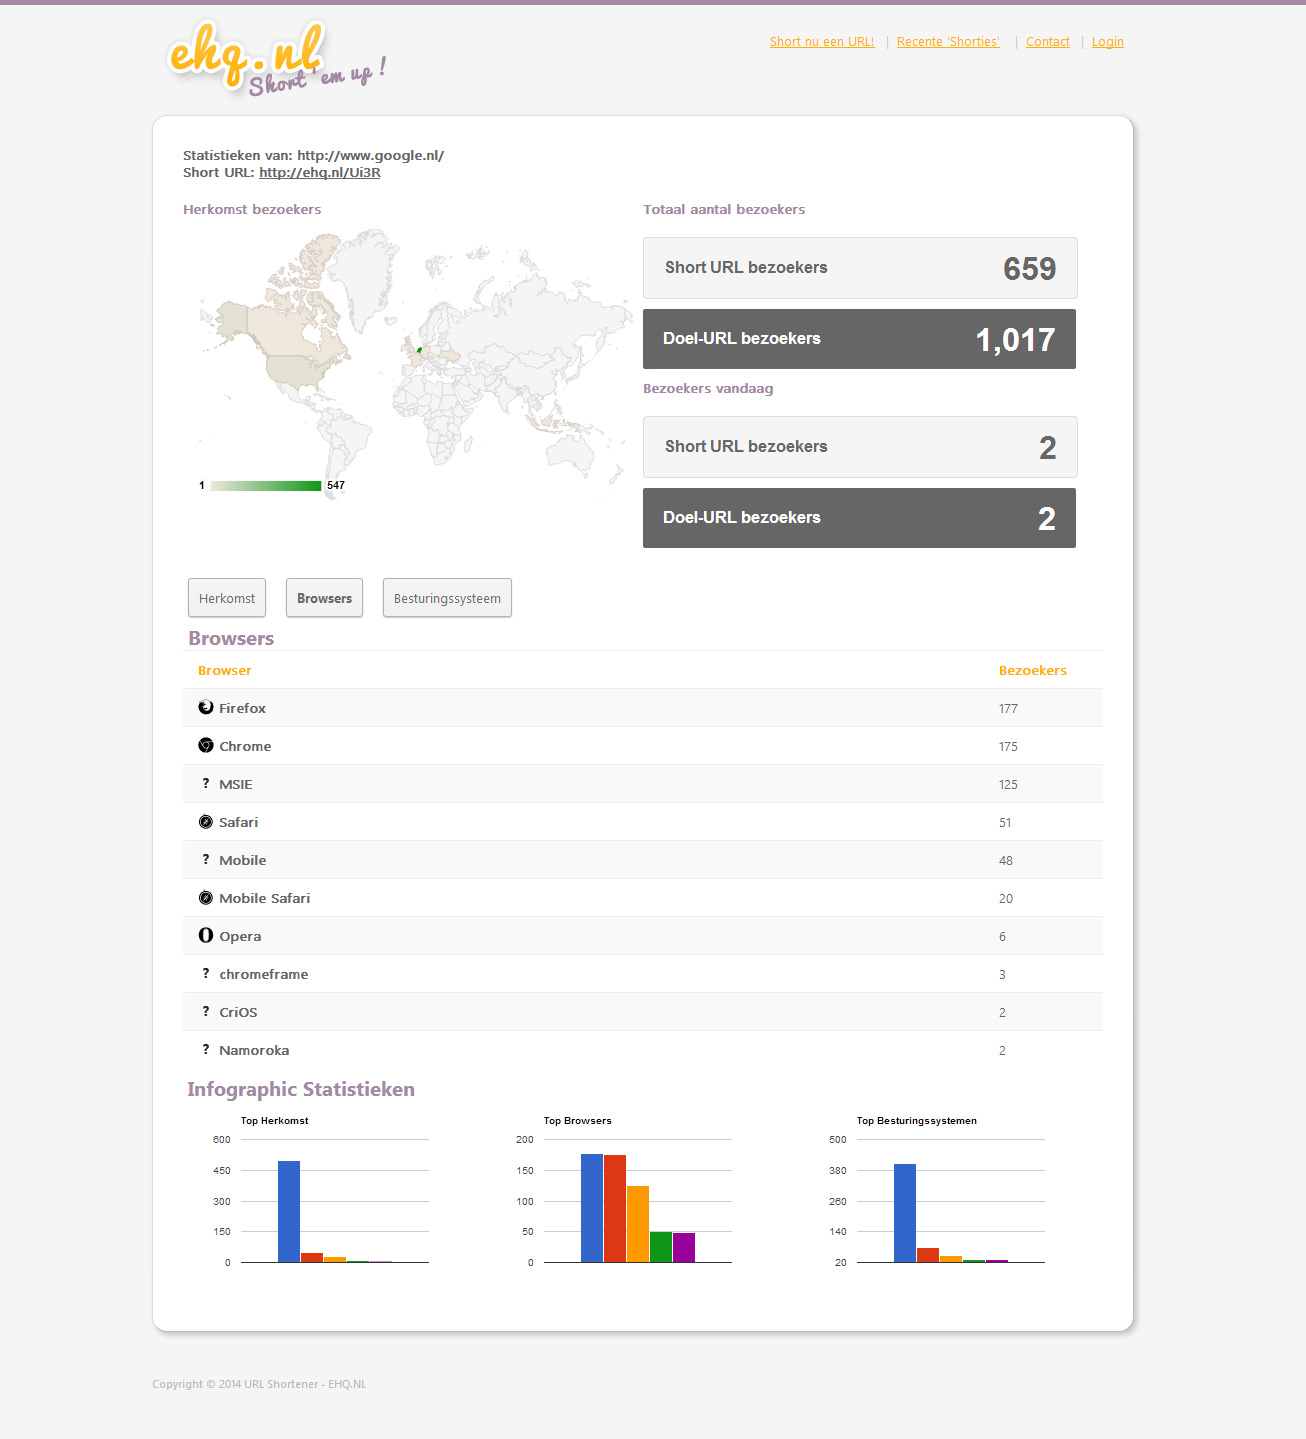Click today's Short URL bezoekers box
Image resolution: width=1306 pixels, height=1439 pixels.
point(860,447)
